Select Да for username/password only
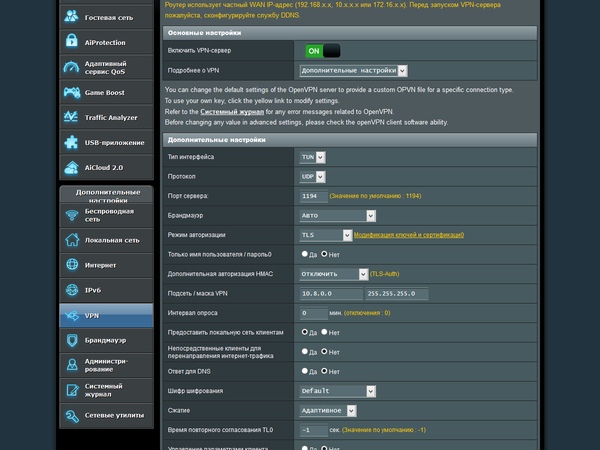Viewport: 600px width, 450px height. pos(305,254)
